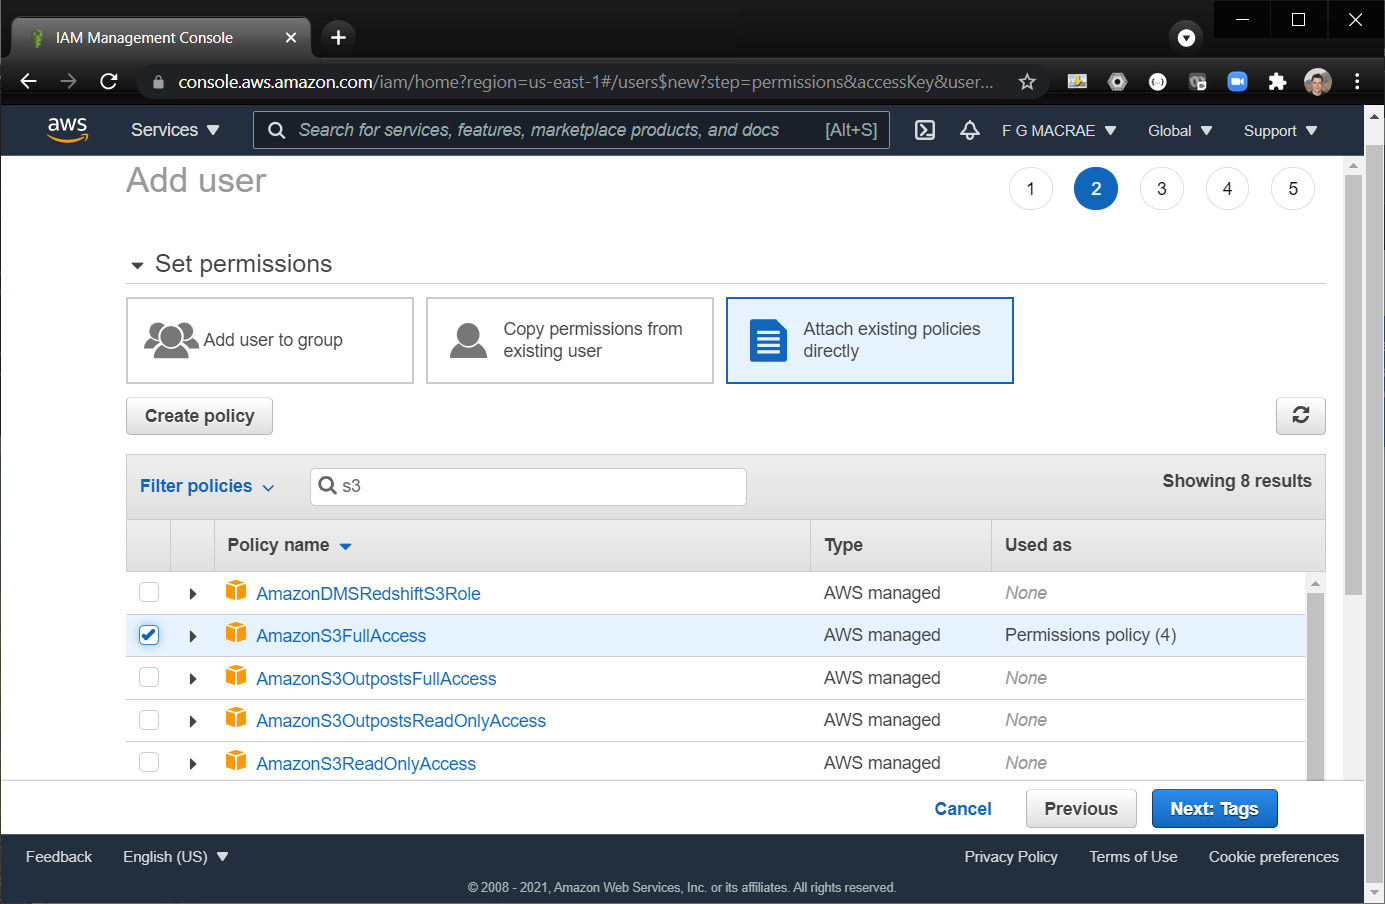Screen dimensions: 1385x904
Task: Click the Previous button
Action: click(x=1081, y=809)
